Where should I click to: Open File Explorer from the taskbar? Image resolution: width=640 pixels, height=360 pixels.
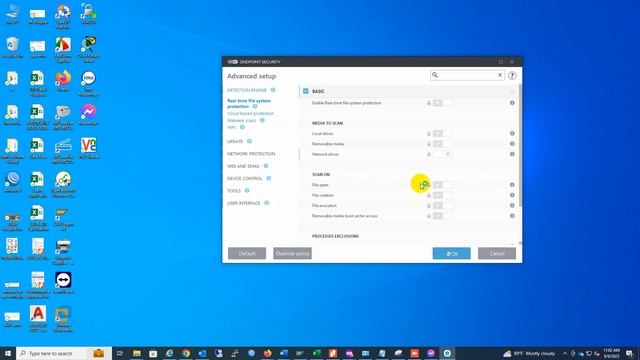tap(137, 353)
